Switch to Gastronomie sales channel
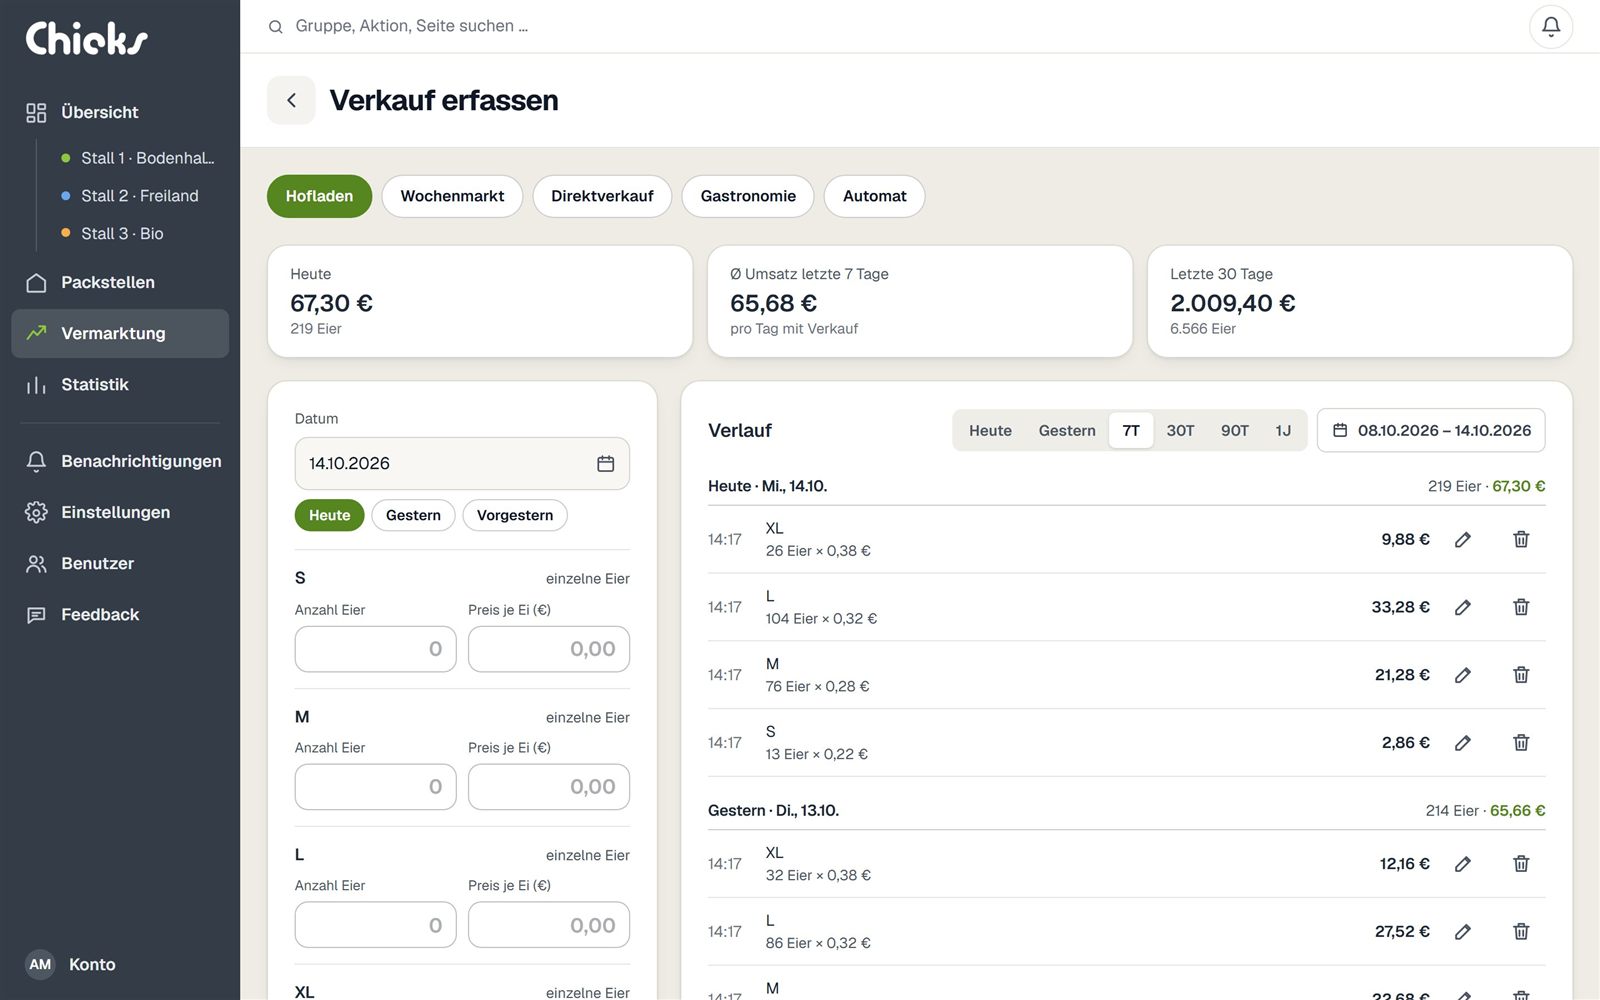 (748, 196)
